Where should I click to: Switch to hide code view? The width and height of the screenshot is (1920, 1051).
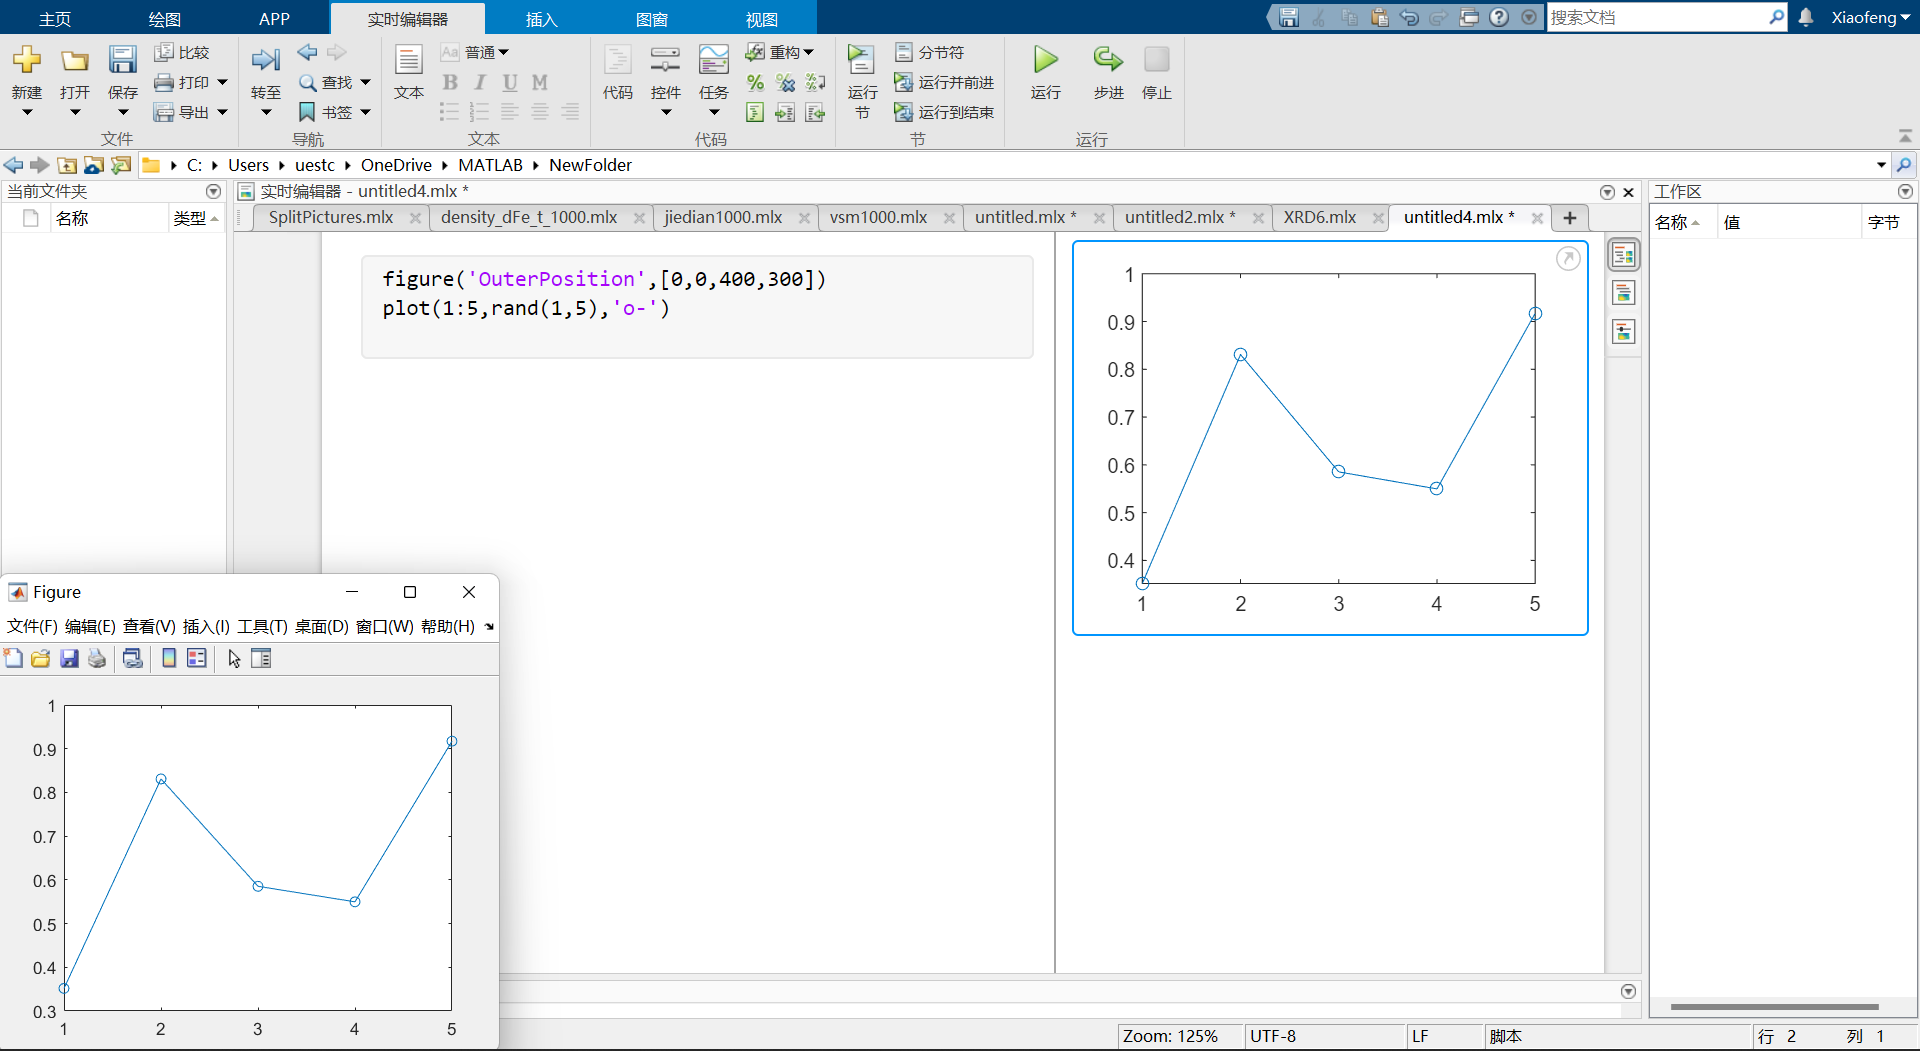tap(1624, 332)
